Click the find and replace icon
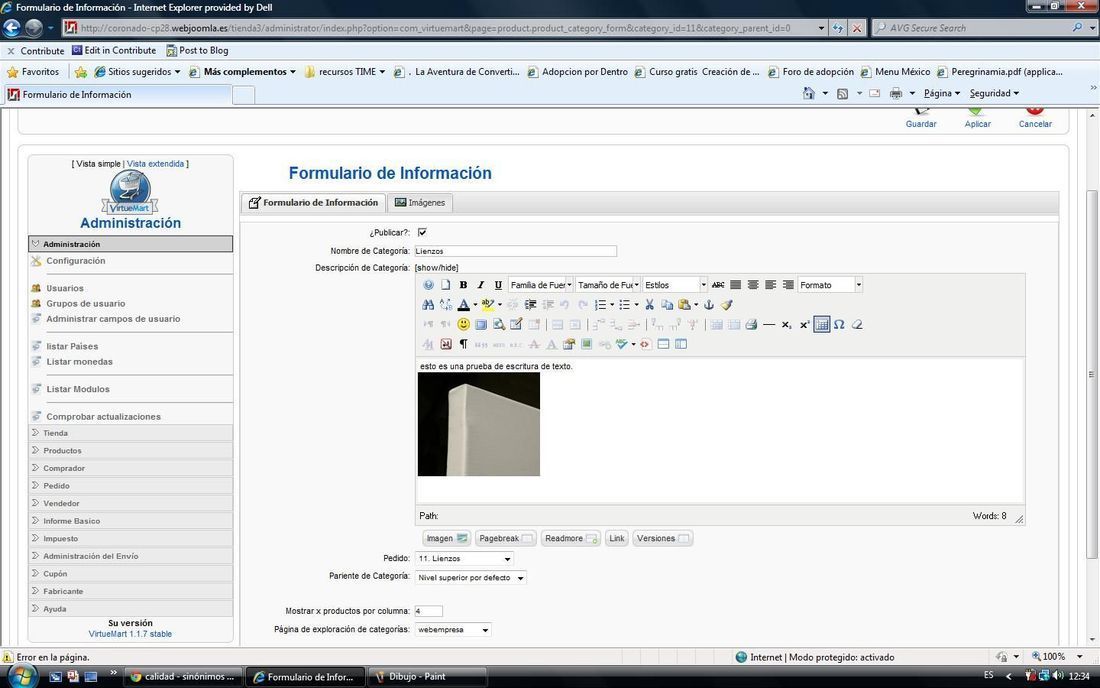The image size is (1100, 688). (x=445, y=304)
